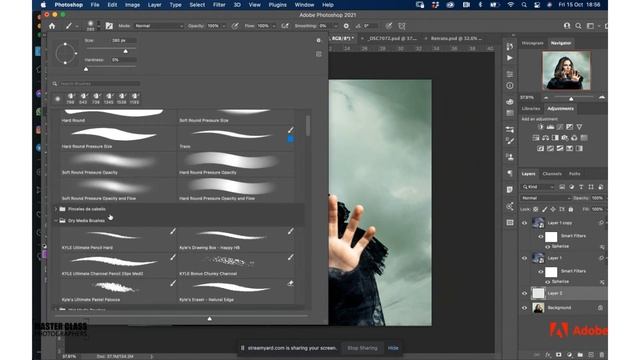Click the layer style fx icon
Viewport: 640px width, 360px height.
point(548,355)
